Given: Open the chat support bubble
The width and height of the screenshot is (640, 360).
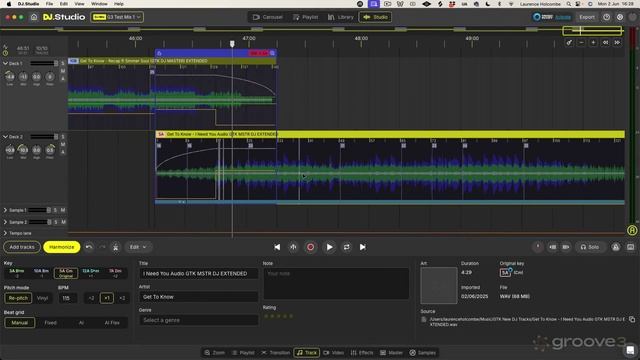Looking at the screenshot, I should pyautogui.click(x=630, y=350).
